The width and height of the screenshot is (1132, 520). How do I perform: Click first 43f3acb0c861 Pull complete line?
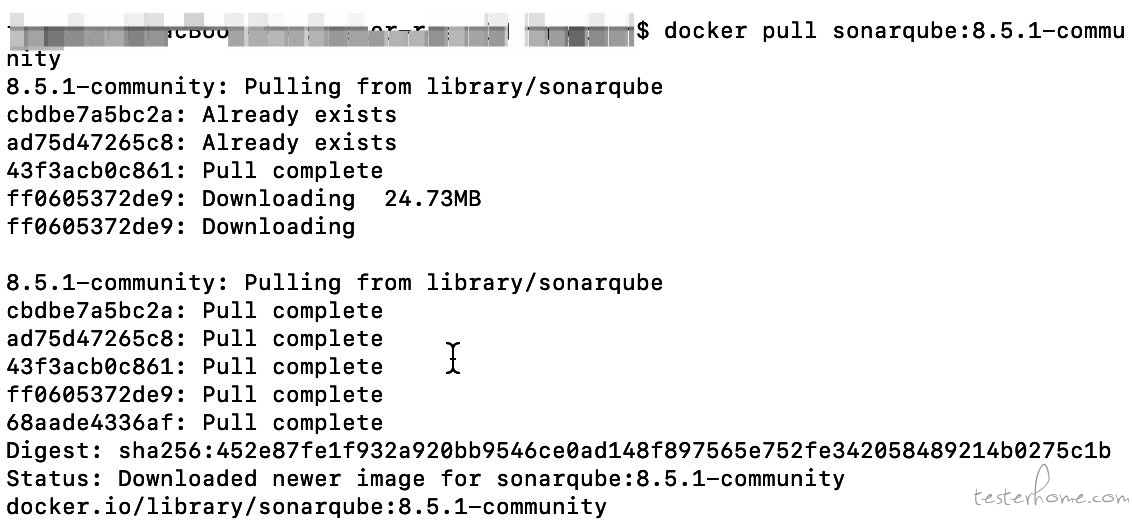coord(195,171)
